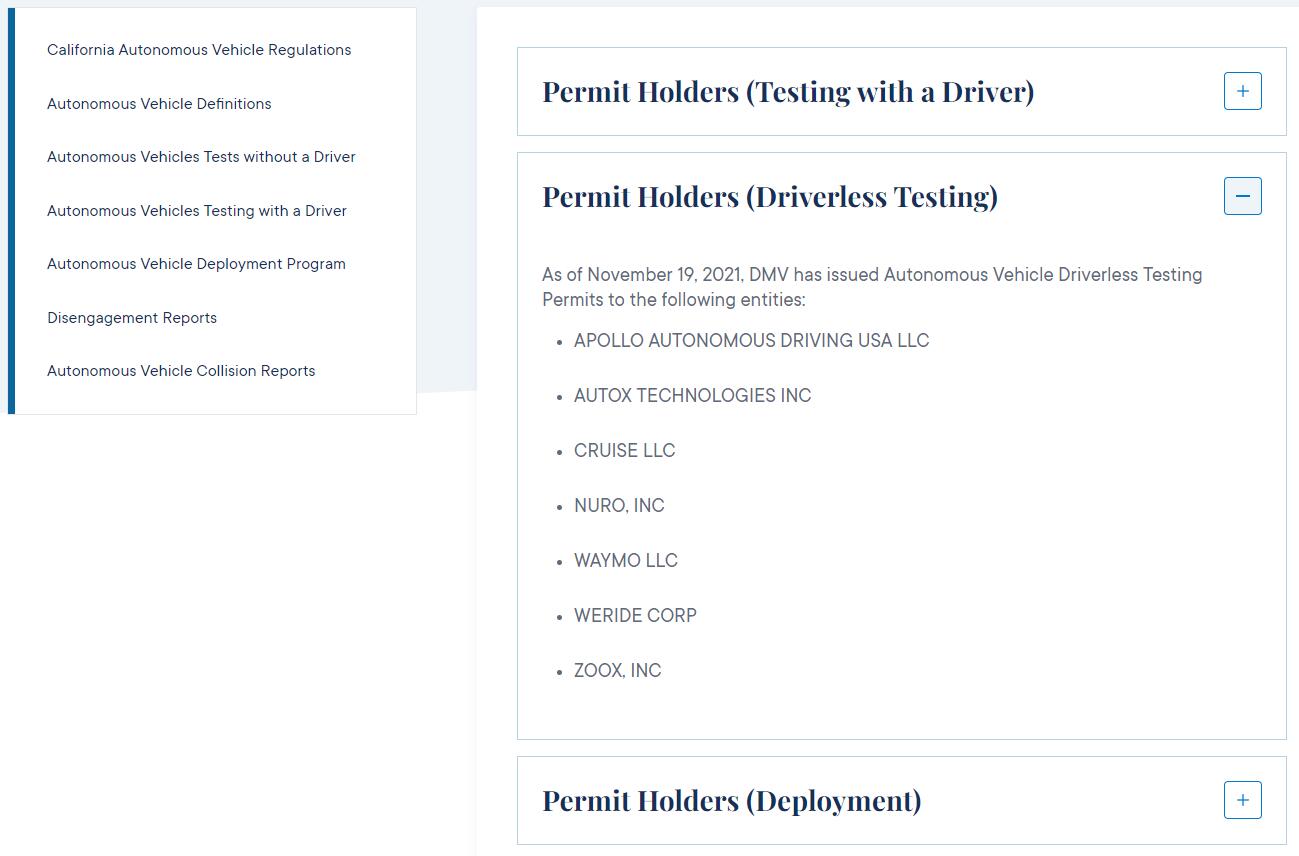This screenshot has width=1299, height=856.
Task: Open Disengagement Reports
Action: click(x=132, y=317)
